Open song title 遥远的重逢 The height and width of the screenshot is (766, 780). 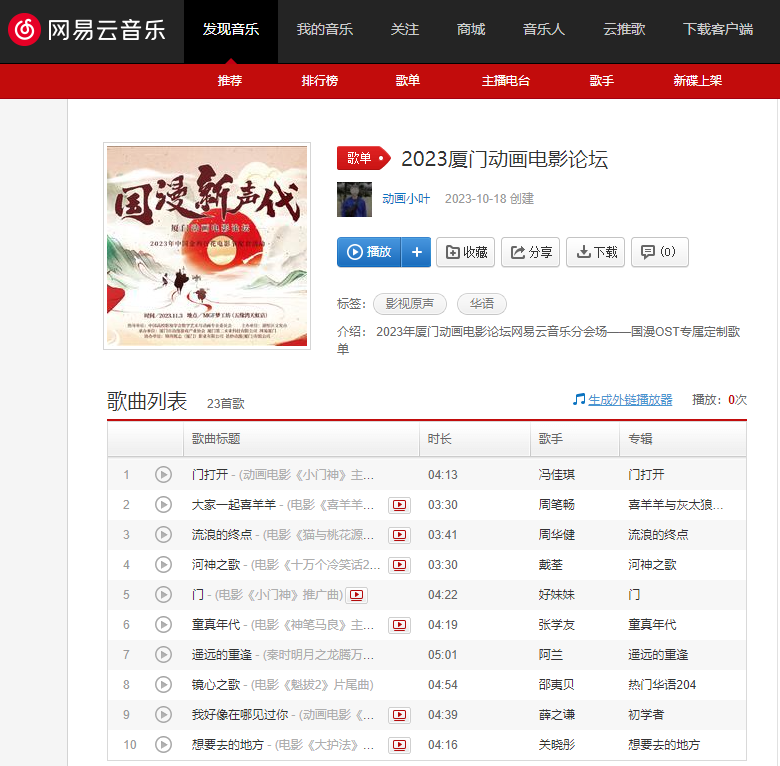click(222, 655)
